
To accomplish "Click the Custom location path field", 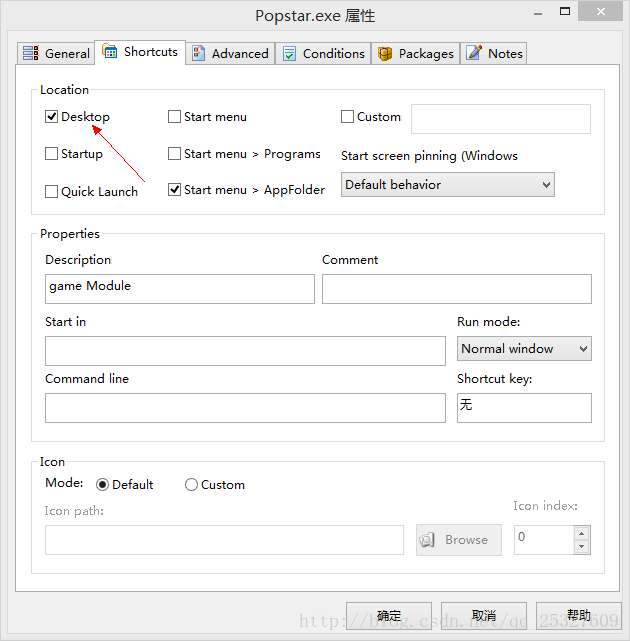I will click(x=501, y=119).
